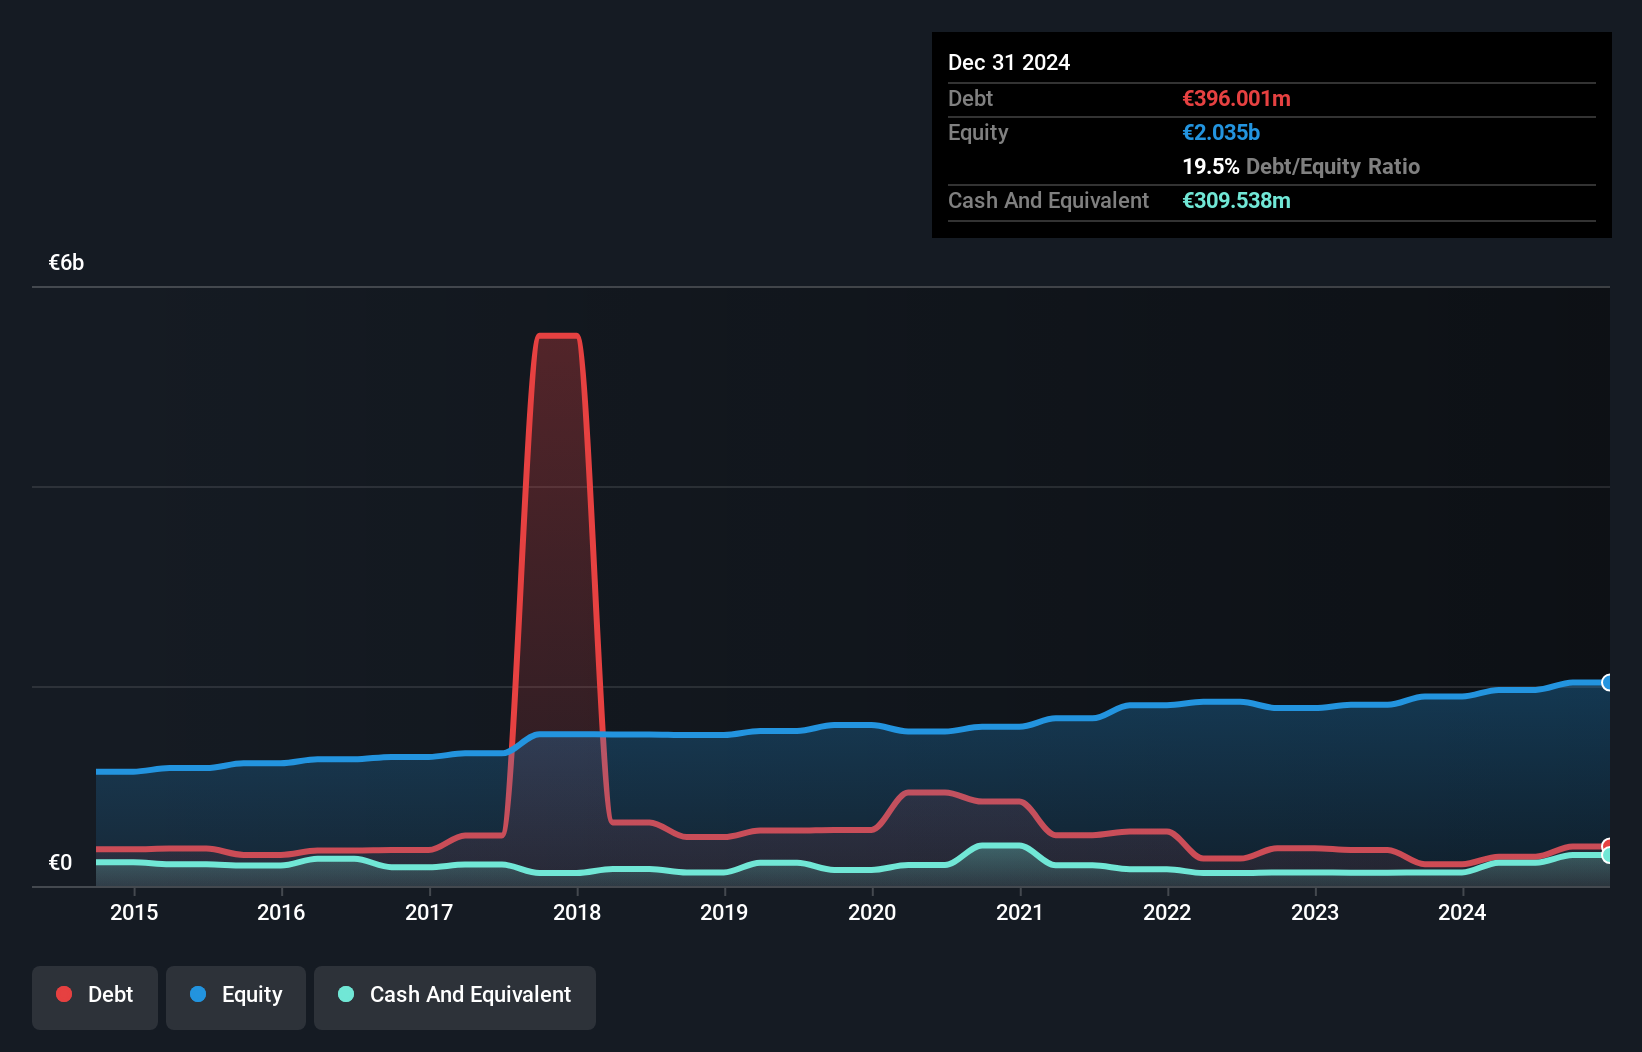The image size is (1642, 1052).
Task: Click the 2015 x-axis label
Action: click(134, 912)
